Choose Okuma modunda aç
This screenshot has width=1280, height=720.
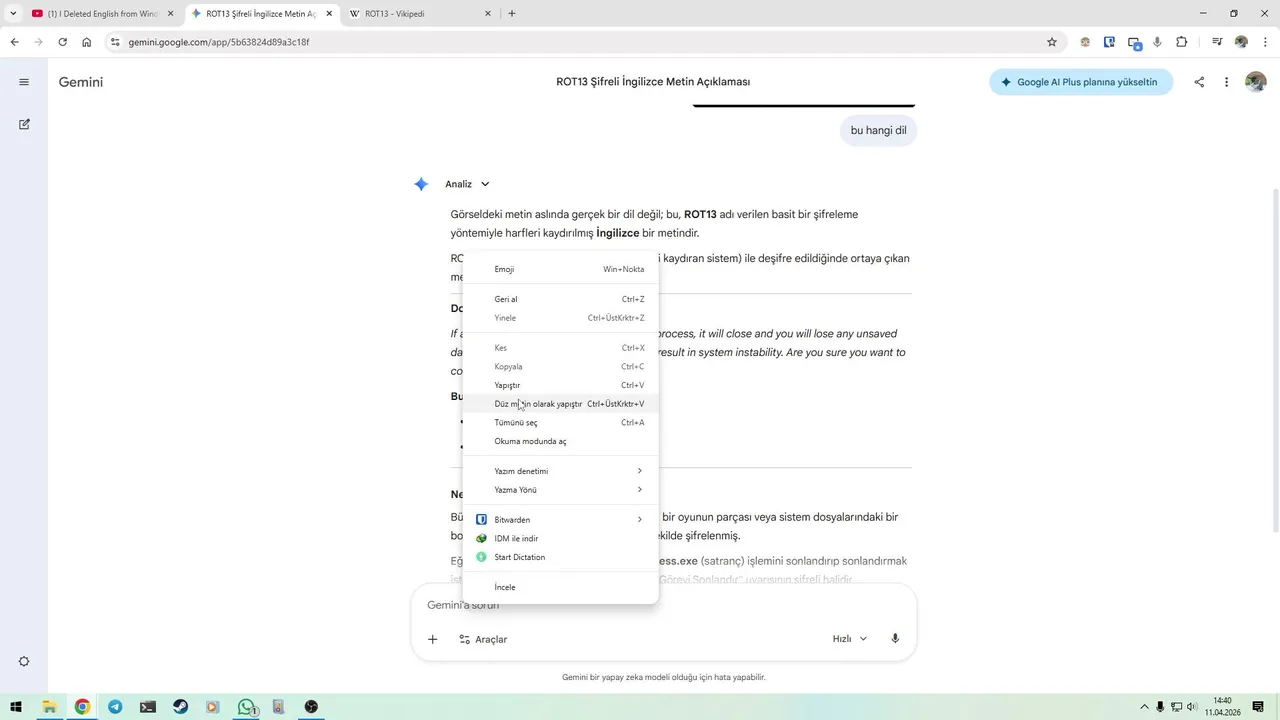[561, 441]
